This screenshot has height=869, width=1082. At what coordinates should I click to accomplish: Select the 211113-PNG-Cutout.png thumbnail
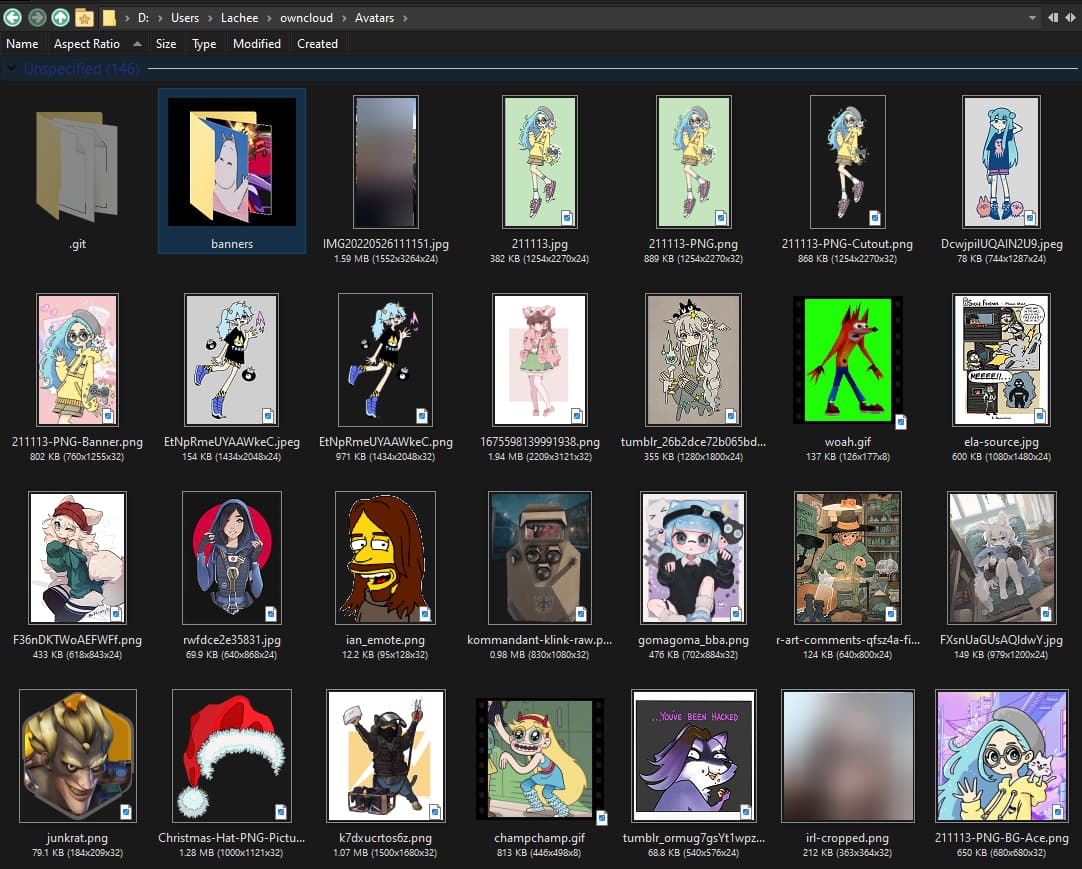(x=847, y=162)
